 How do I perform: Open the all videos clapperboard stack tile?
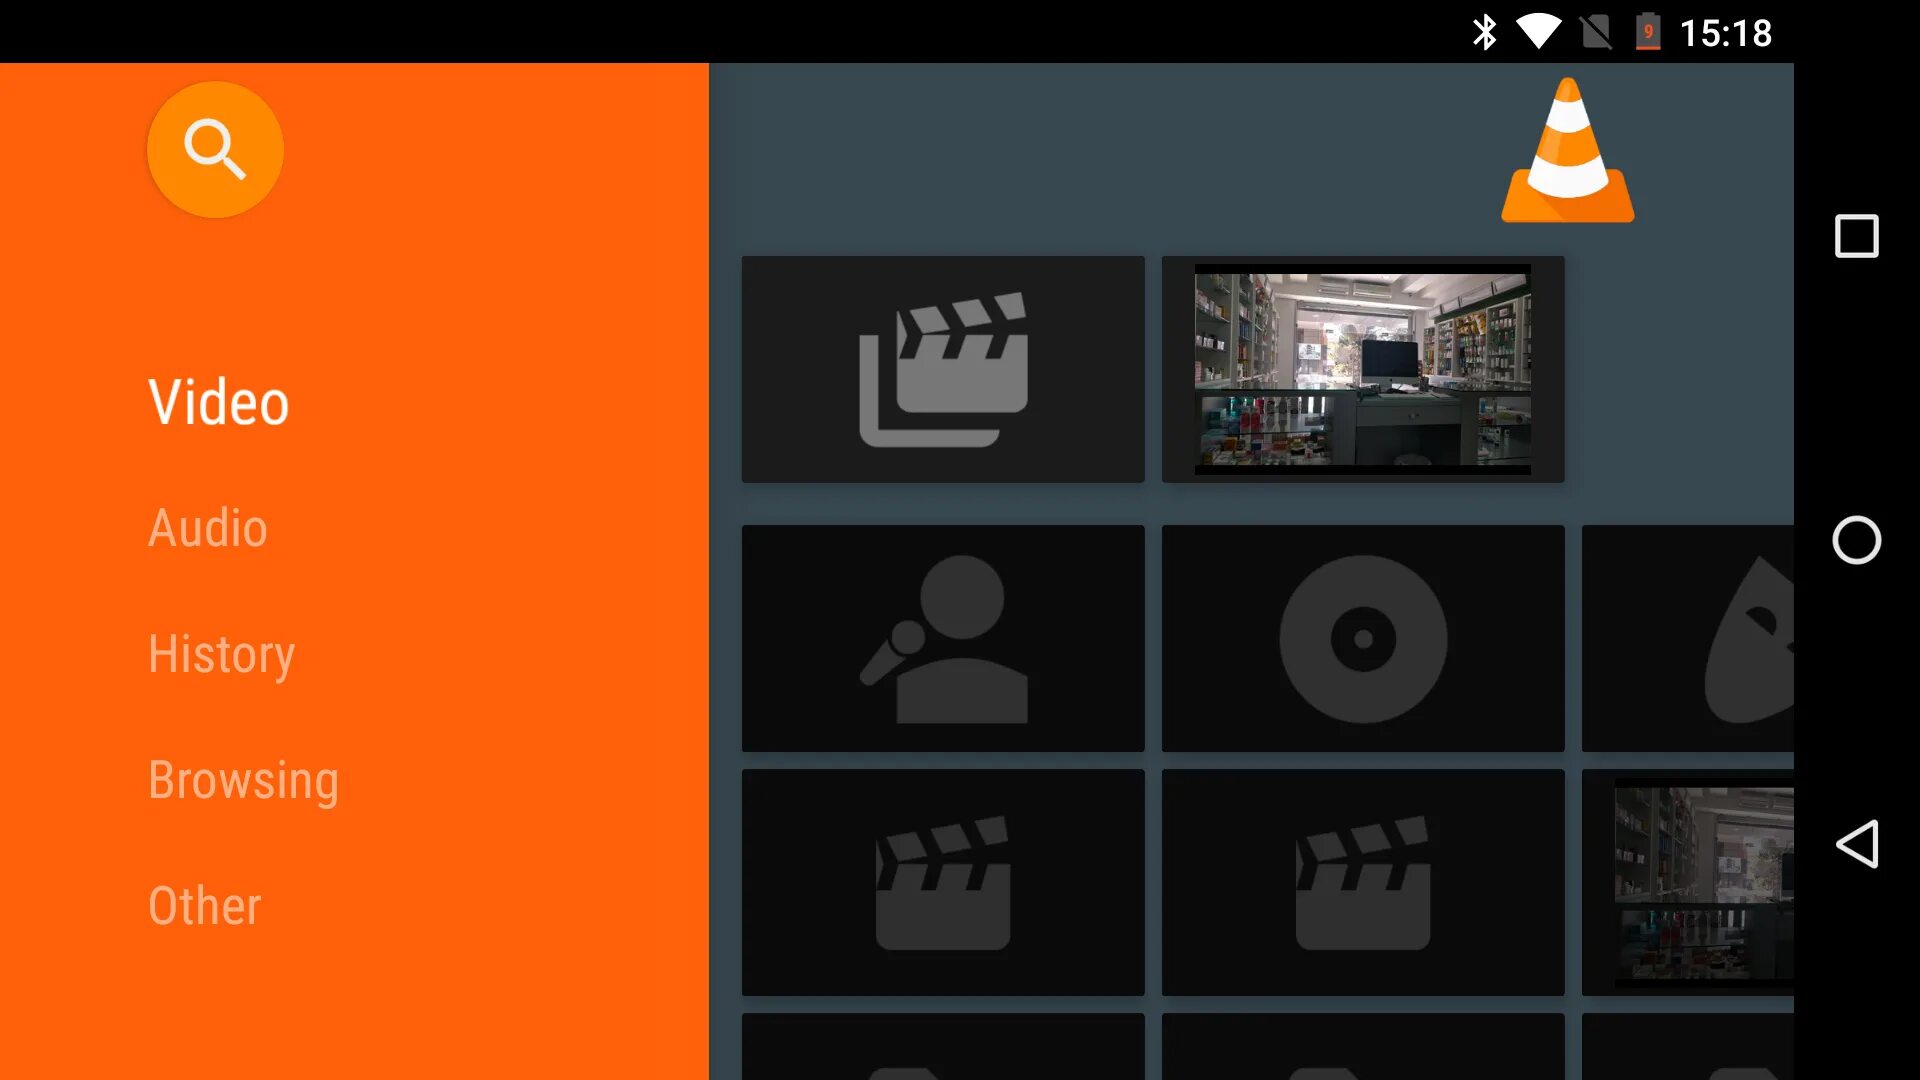pyautogui.click(x=943, y=369)
